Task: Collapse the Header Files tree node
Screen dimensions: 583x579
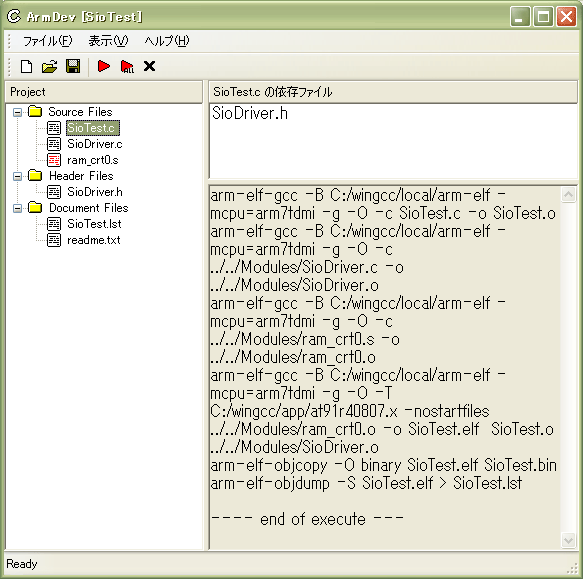Action: 17,176
